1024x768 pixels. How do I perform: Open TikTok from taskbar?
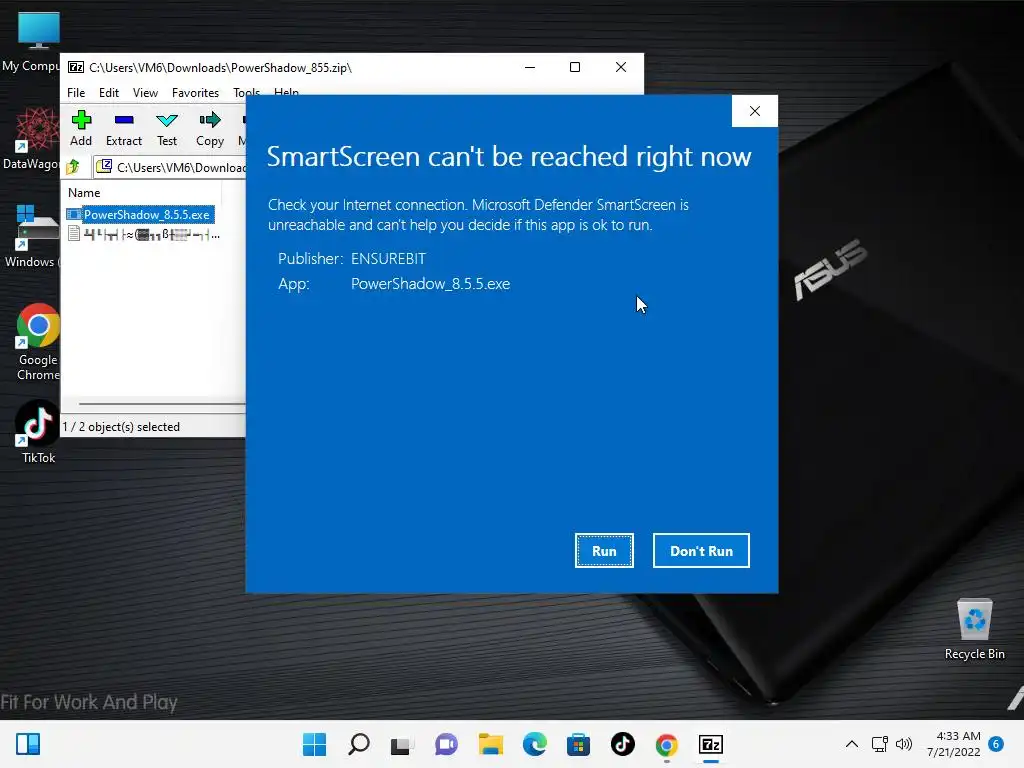(x=622, y=744)
